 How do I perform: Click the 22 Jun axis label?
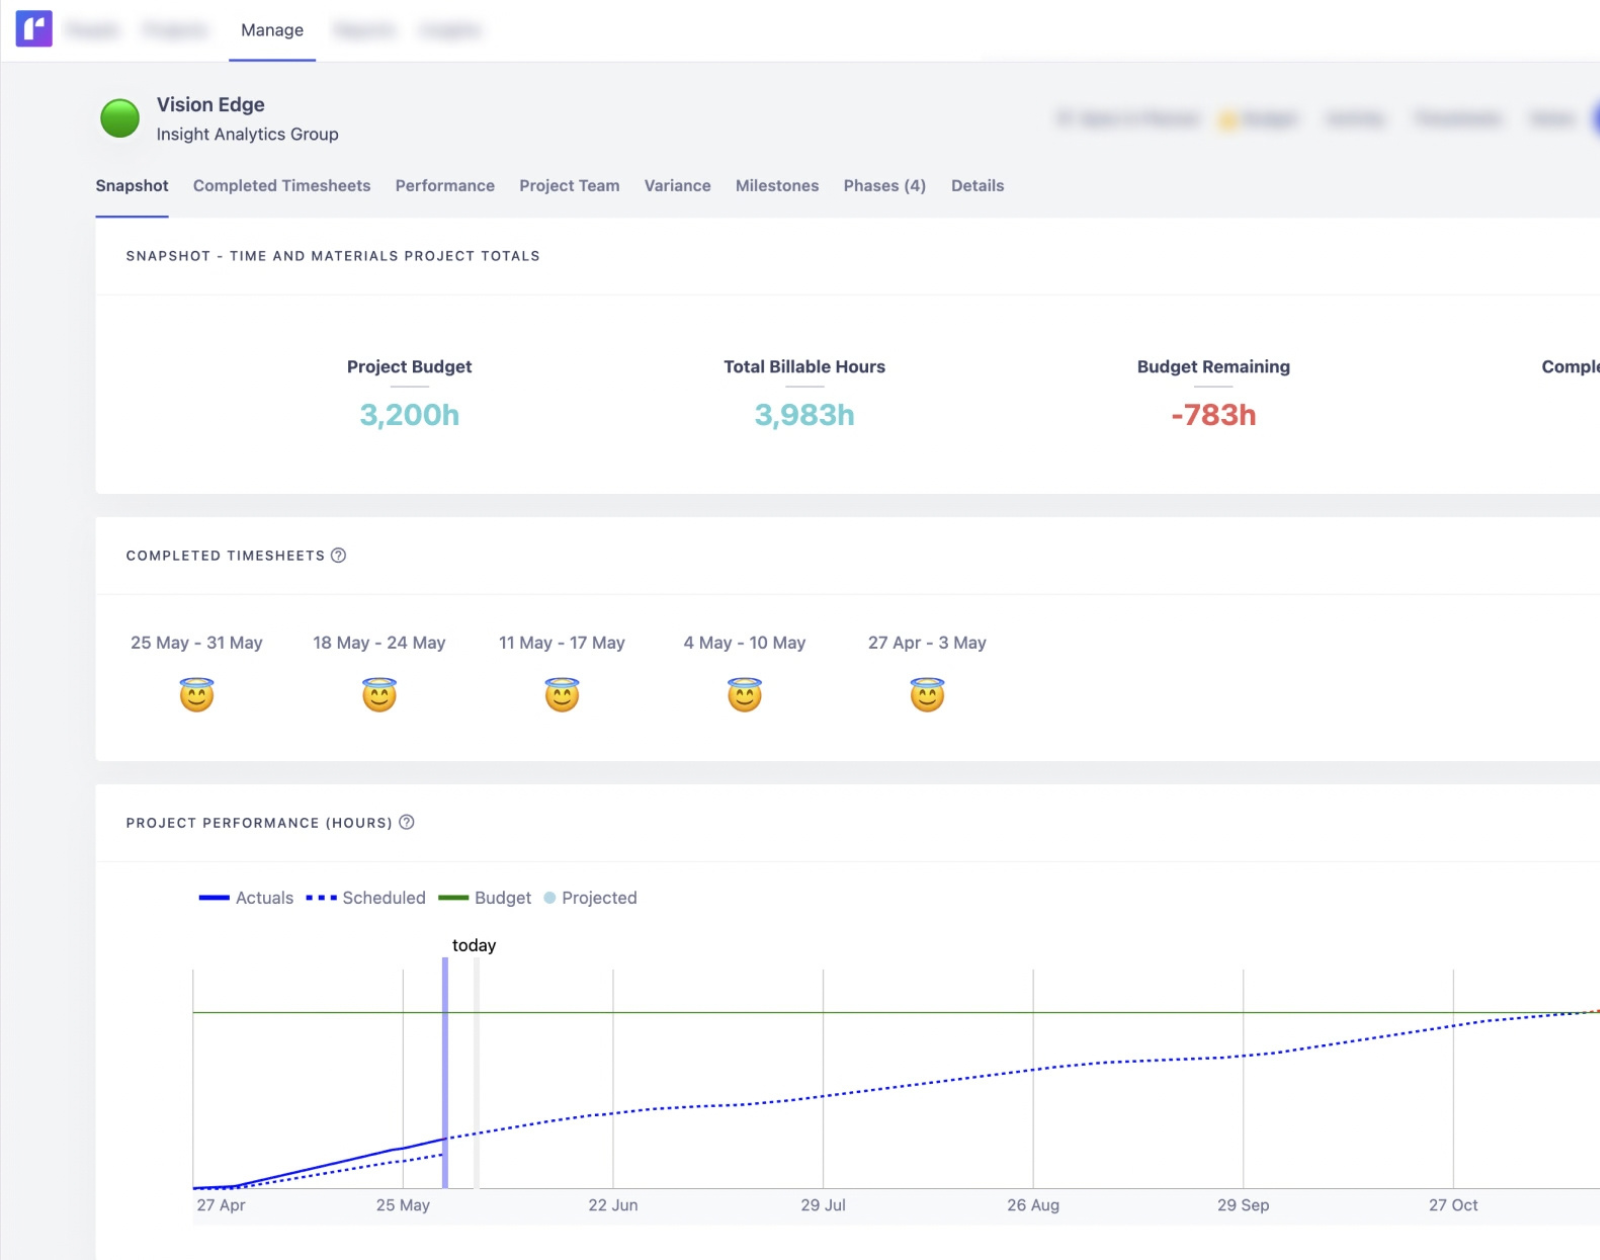tap(613, 1205)
